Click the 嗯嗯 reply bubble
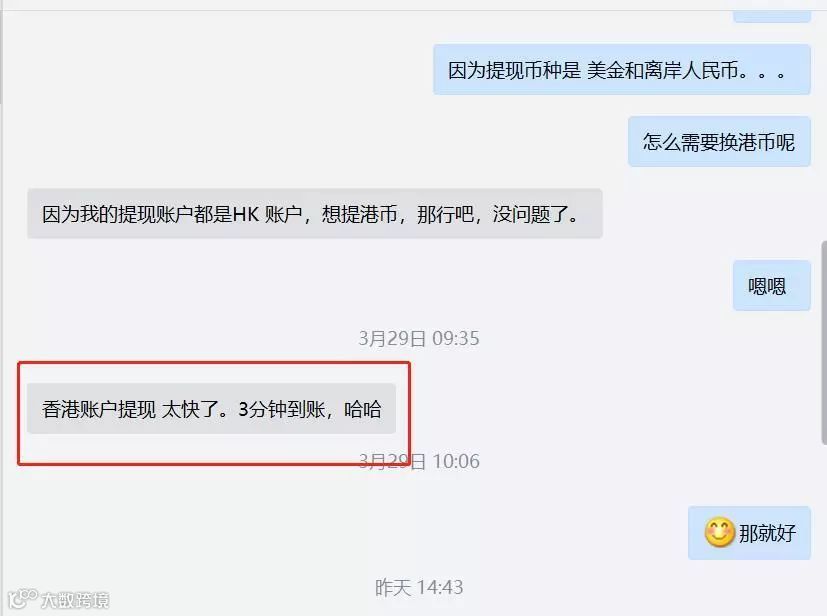This screenshot has height=616, width=827. 772,285
